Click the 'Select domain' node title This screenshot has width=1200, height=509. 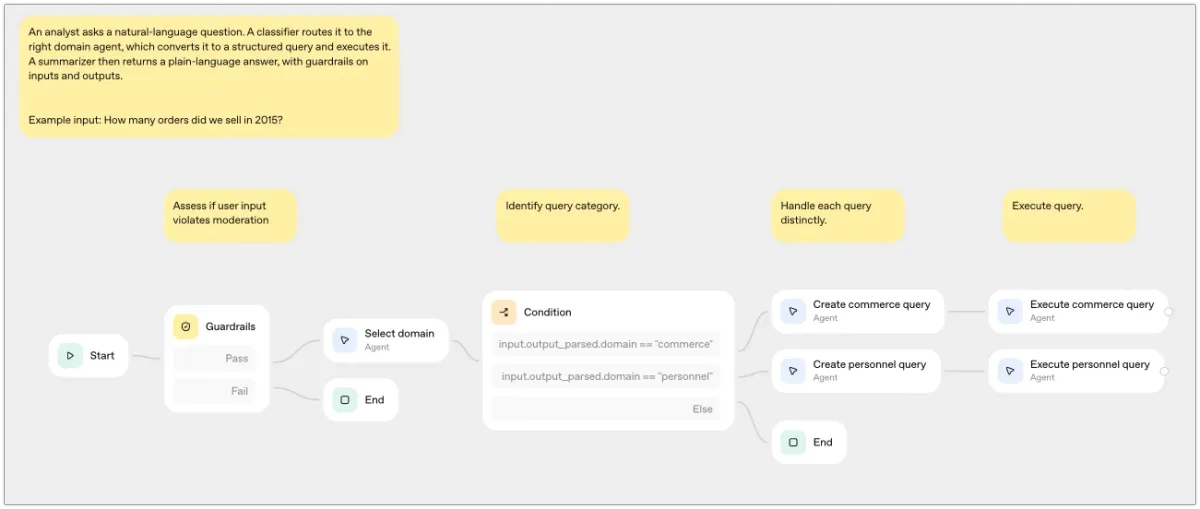pos(400,334)
